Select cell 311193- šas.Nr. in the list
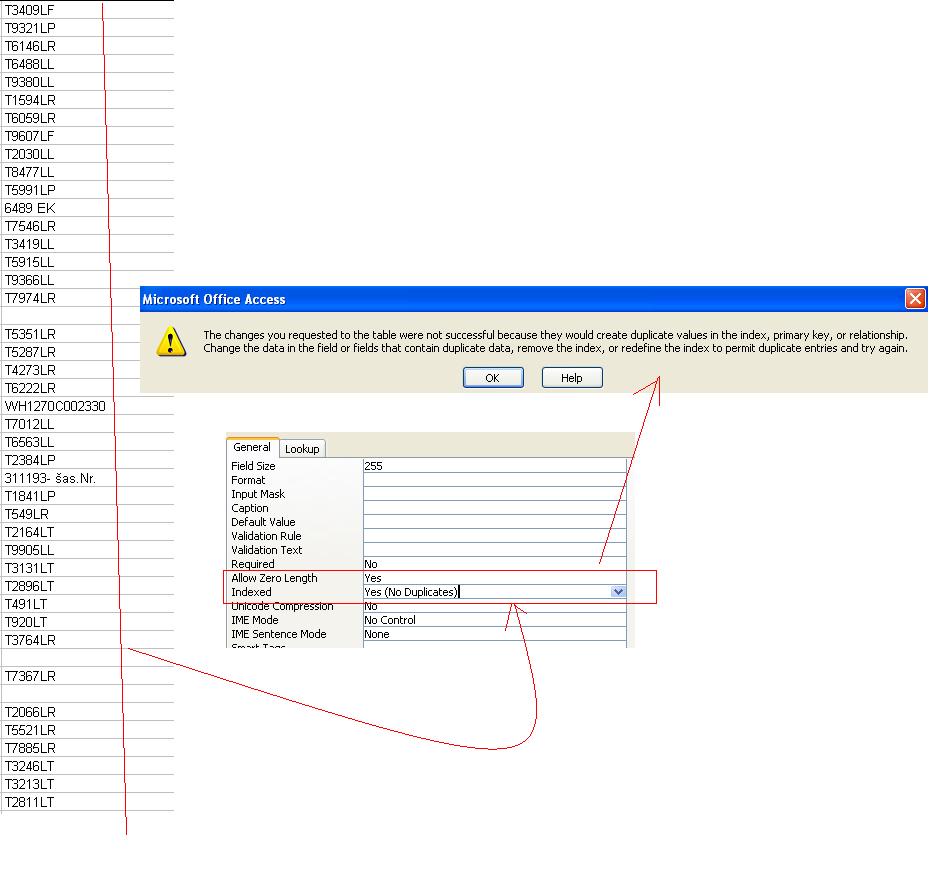The width and height of the screenshot is (935, 874). [x=88, y=478]
